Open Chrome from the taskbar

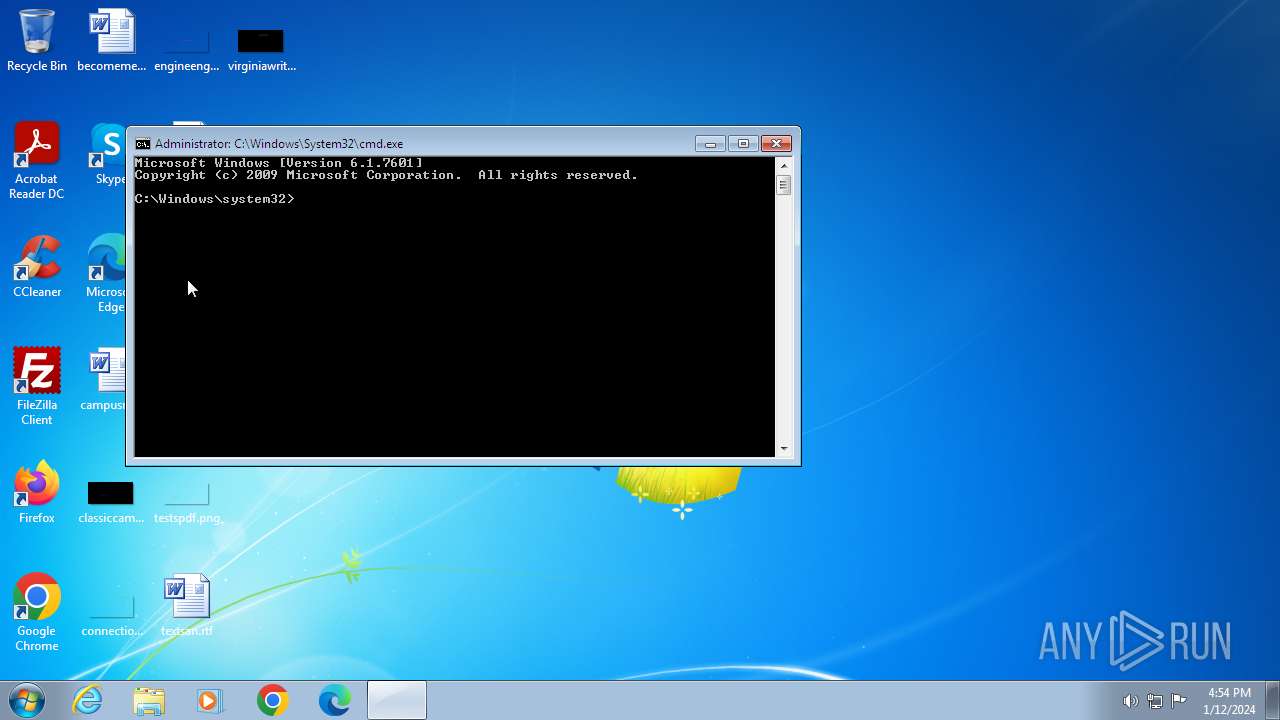coord(272,700)
